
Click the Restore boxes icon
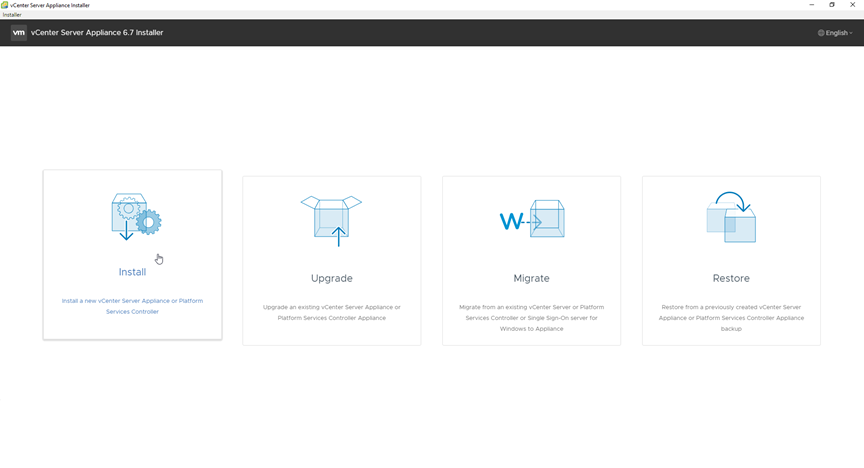point(731,217)
